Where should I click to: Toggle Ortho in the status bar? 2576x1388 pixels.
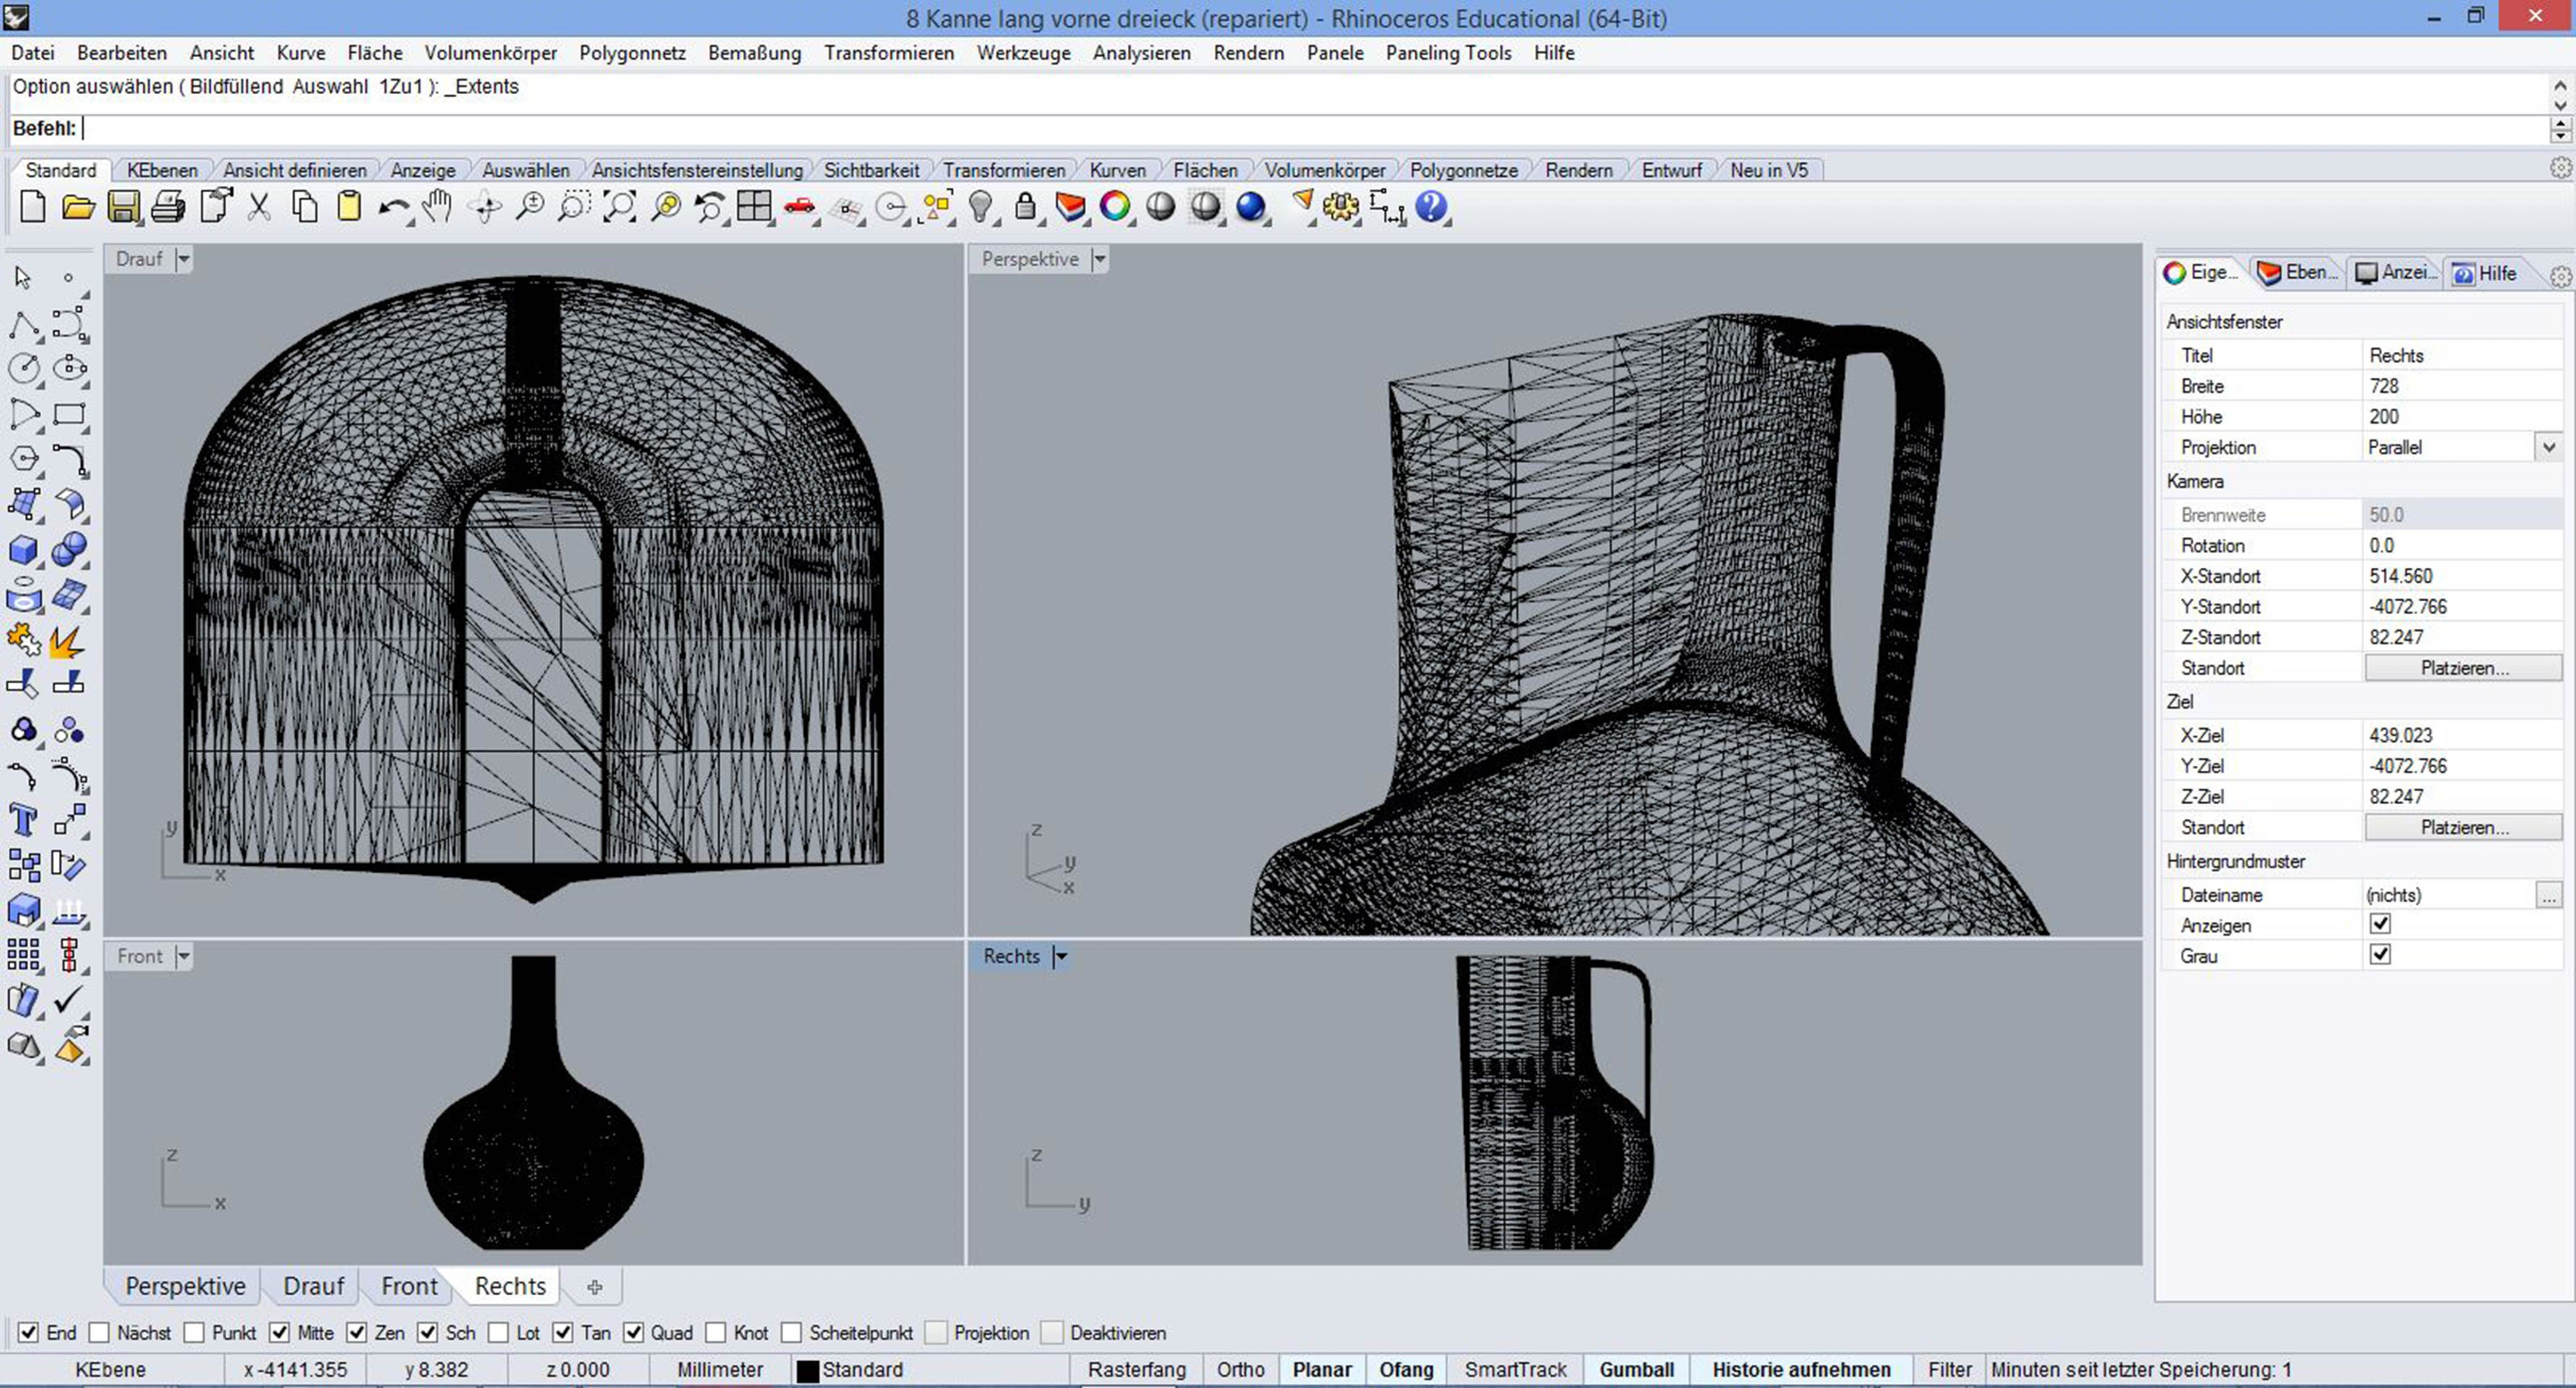click(x=1240, y=1369)
